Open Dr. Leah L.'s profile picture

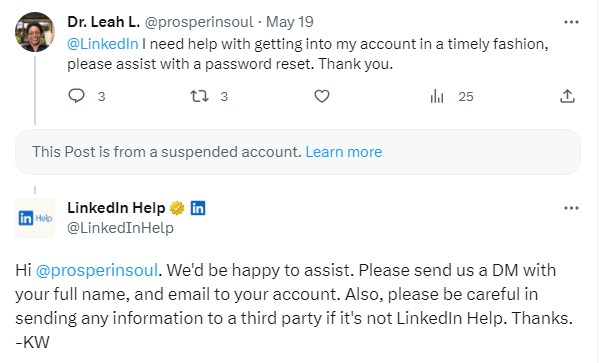tap(35, 32)
